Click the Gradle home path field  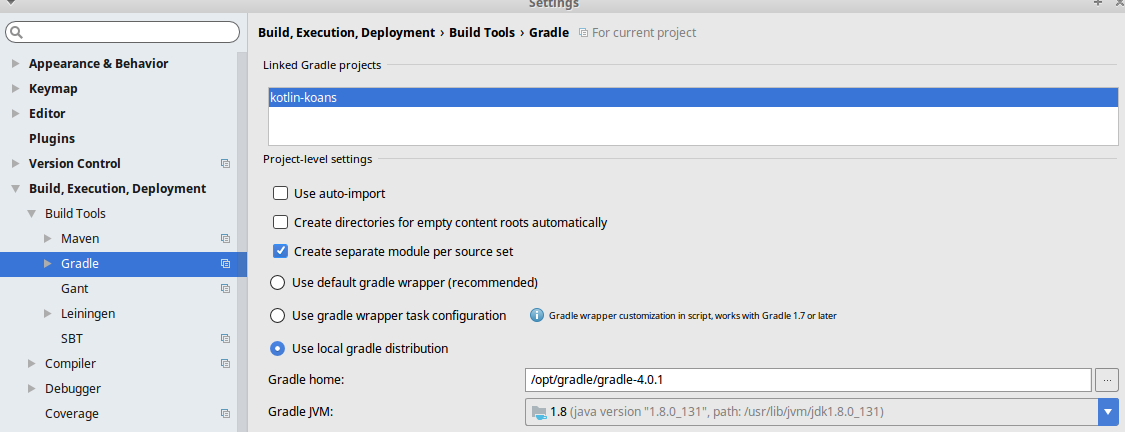[x=806, y=380]
